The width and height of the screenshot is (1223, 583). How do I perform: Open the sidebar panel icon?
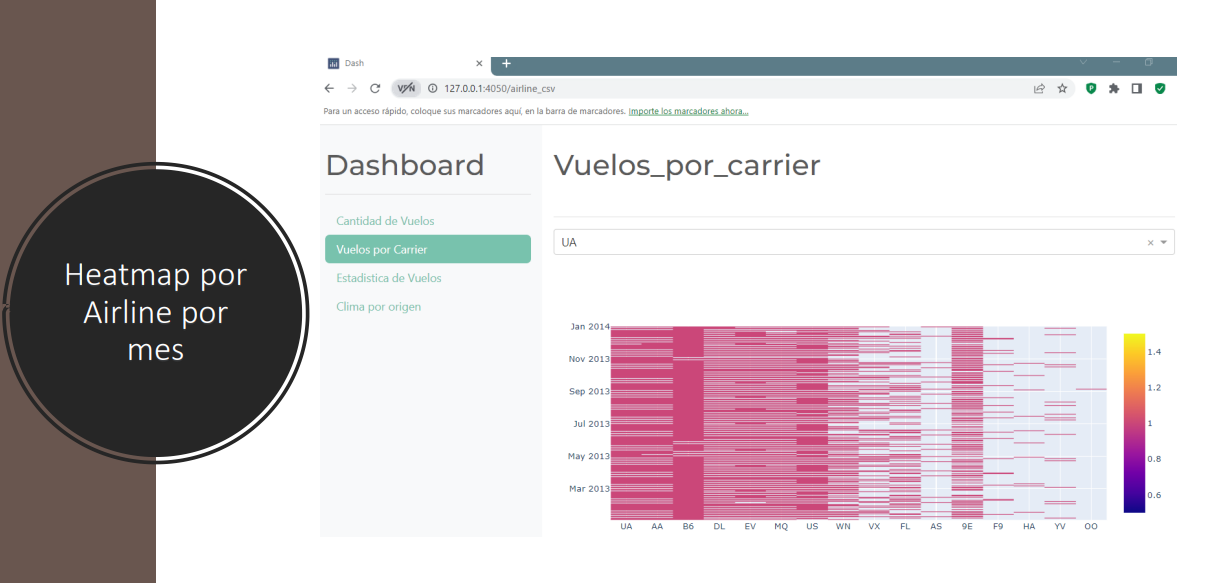[x=1136, y=88]
